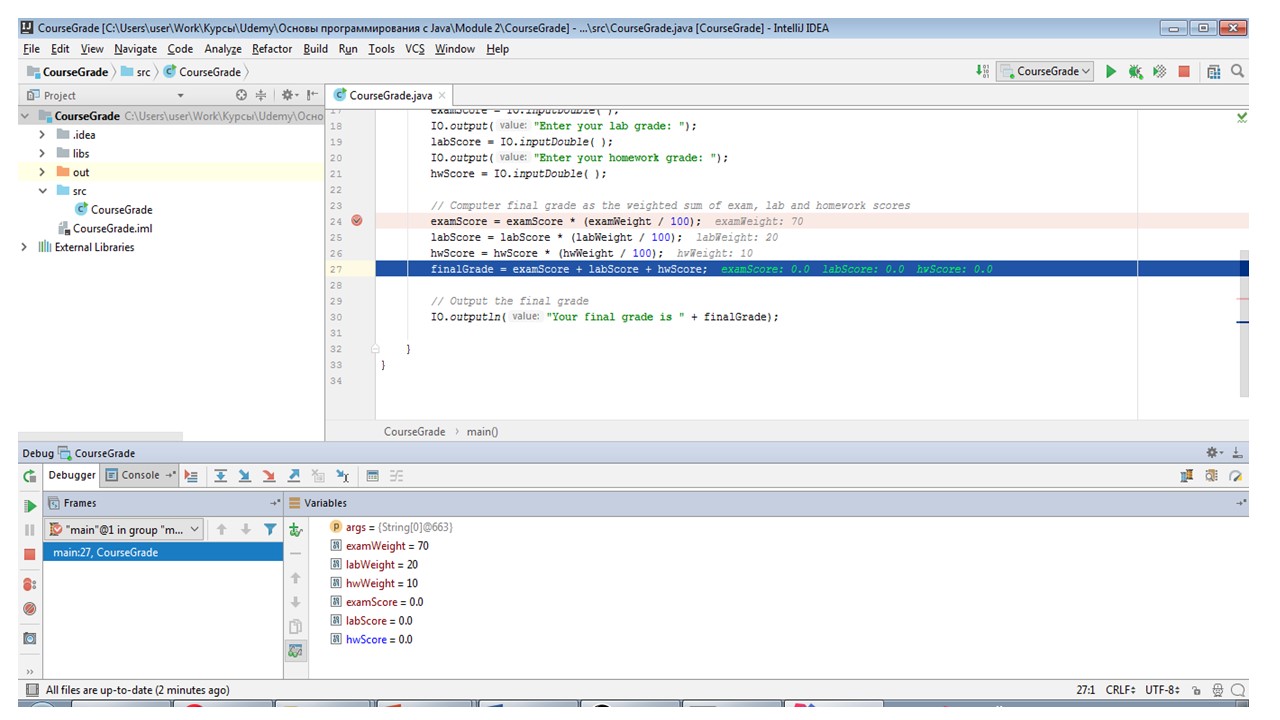Click CourseGrade breadcrumb in navigation bar
This screenshot has height=720, width=1280.
(x=75, y=72)
